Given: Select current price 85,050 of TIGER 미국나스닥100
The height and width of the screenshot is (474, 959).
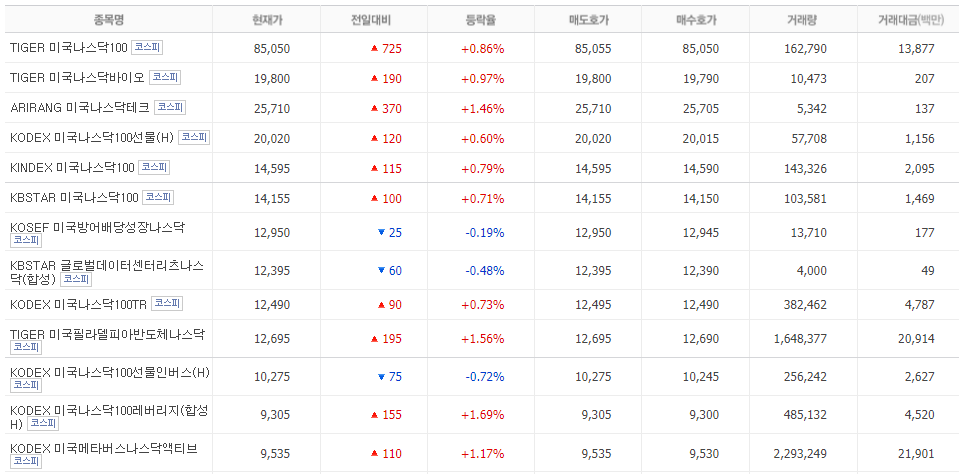Looking at the screenshot, I should click(x=272, y=49).
